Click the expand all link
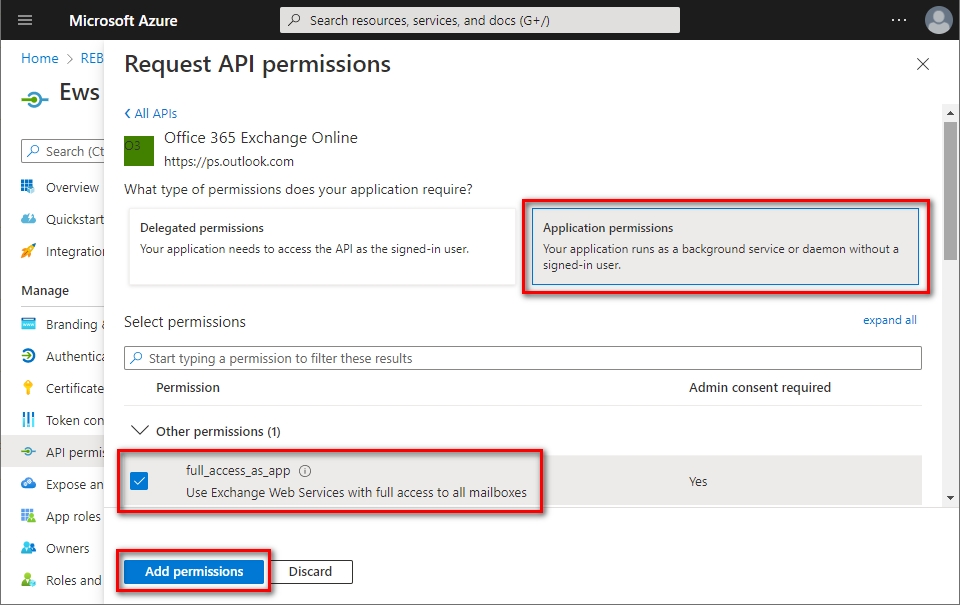Viewport: 960px width, 605px height. [x=889, y=320]
